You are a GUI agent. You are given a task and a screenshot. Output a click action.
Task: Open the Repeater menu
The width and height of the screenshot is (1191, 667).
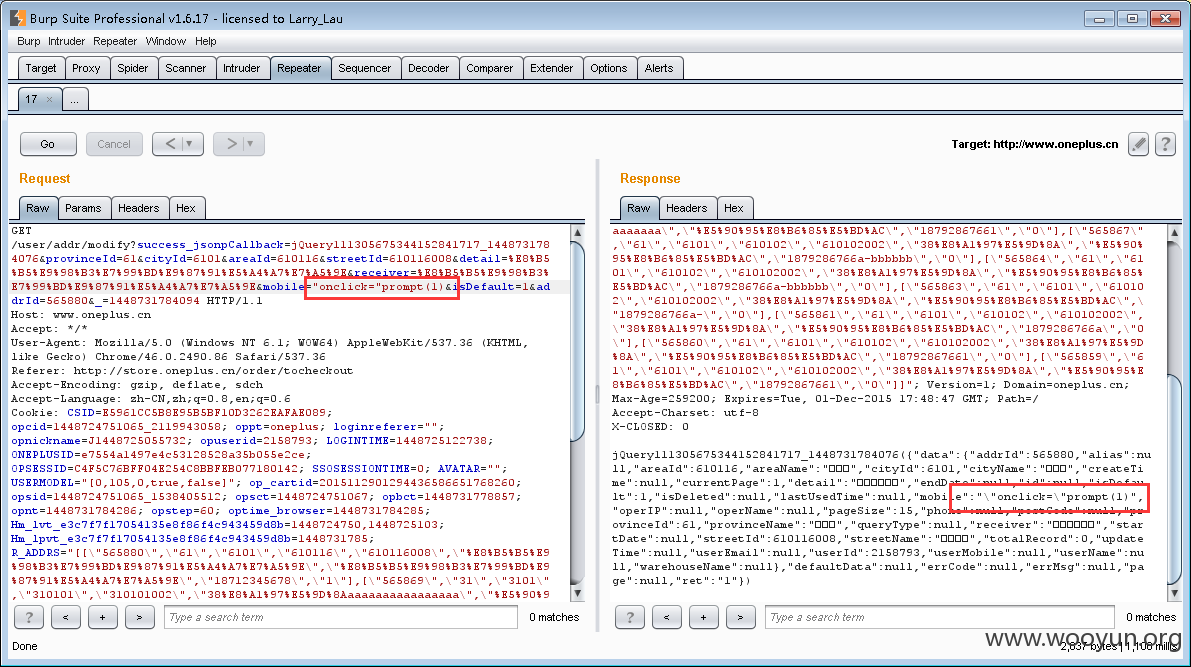click(115, 41)
